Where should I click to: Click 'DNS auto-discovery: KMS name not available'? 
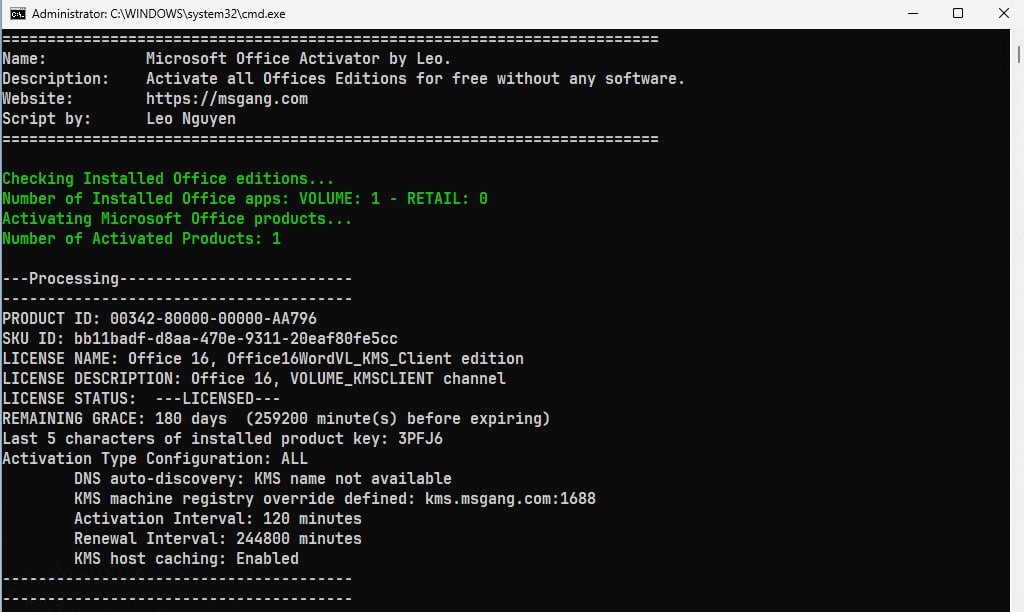[x=263, y=479]
